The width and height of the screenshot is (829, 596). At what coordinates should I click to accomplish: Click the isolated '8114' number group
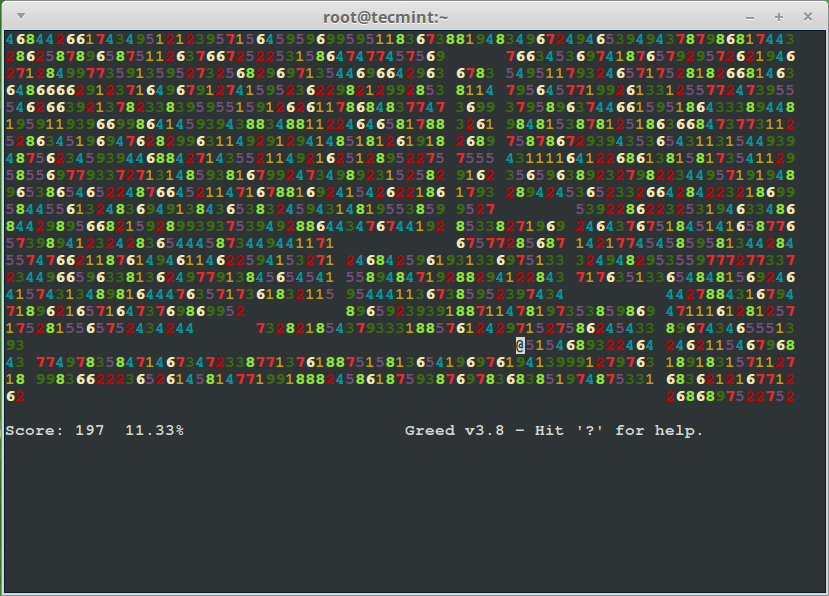coord(475,90)
